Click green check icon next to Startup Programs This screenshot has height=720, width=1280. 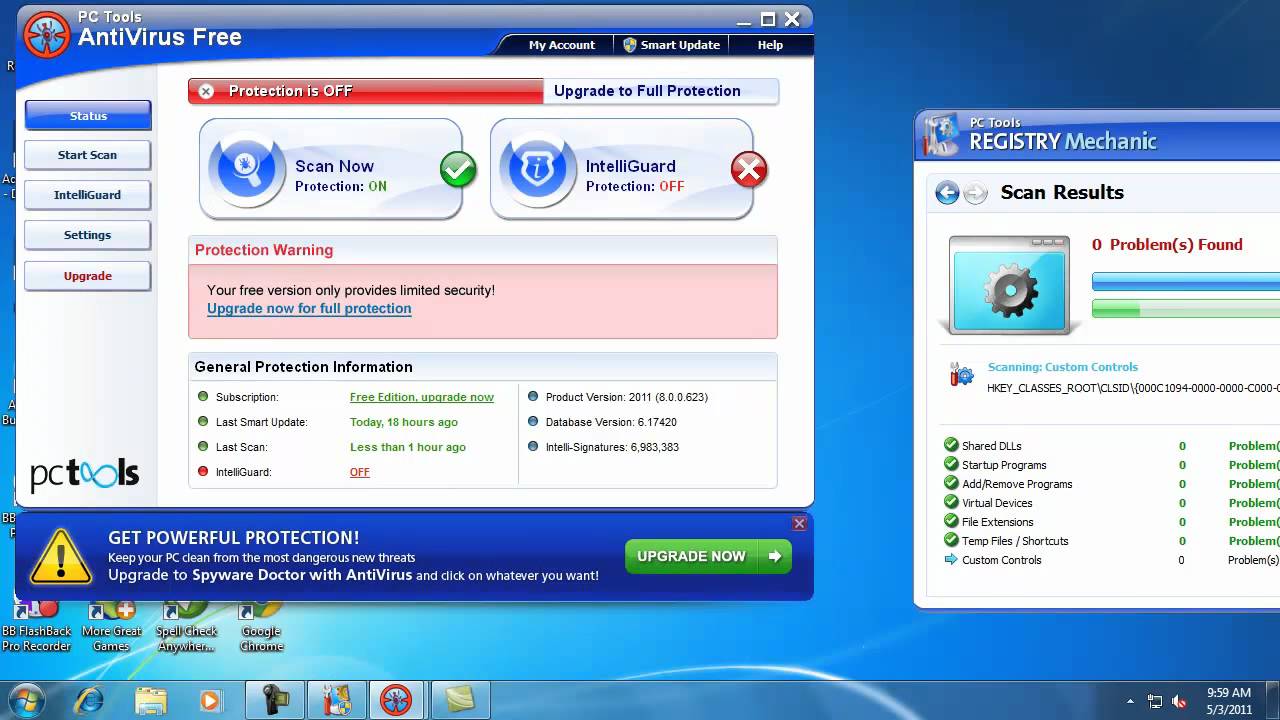click(951, 464)
